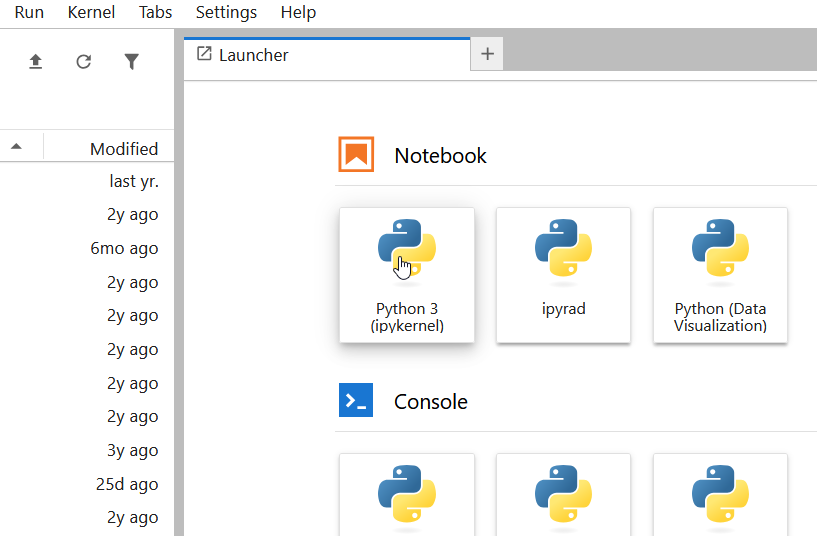817x536 pixels.
Task: Refresh the file browser list
Action: [x=83, y=61]
